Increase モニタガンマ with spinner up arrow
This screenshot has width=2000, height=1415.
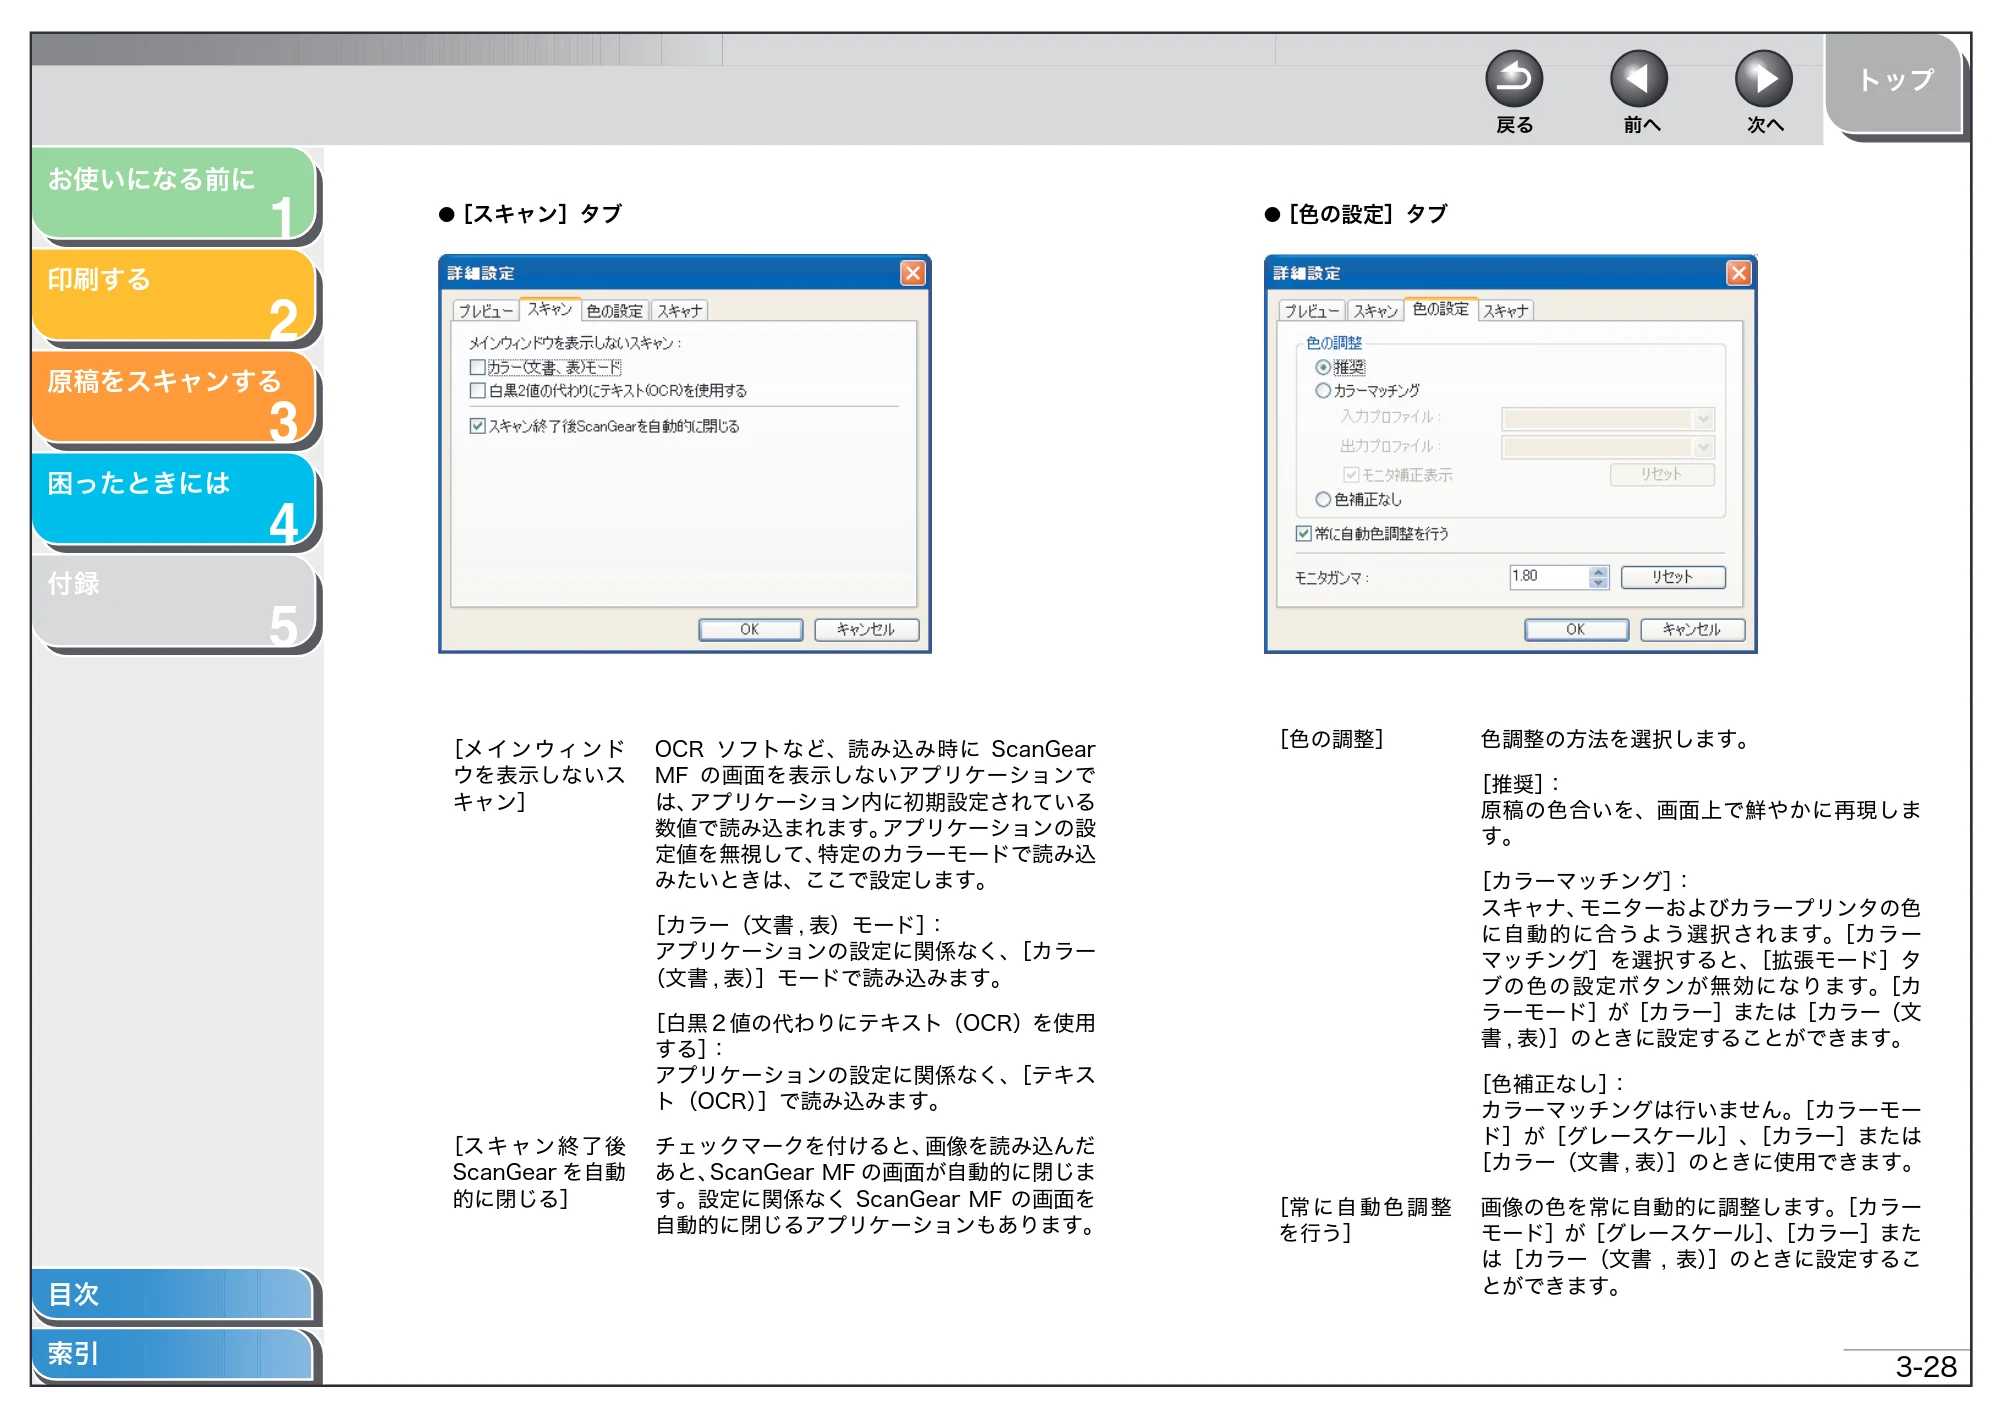coord(1598,572)
